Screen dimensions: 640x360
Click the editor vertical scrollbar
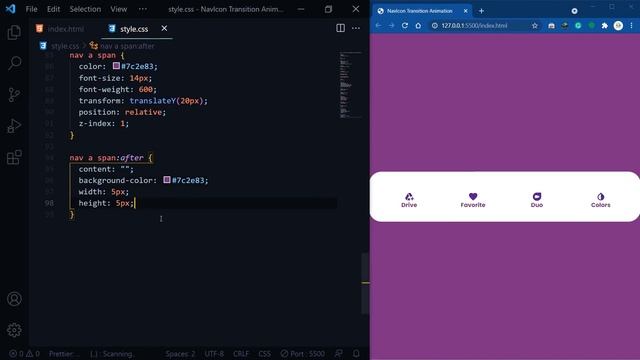tap(365, 284)
